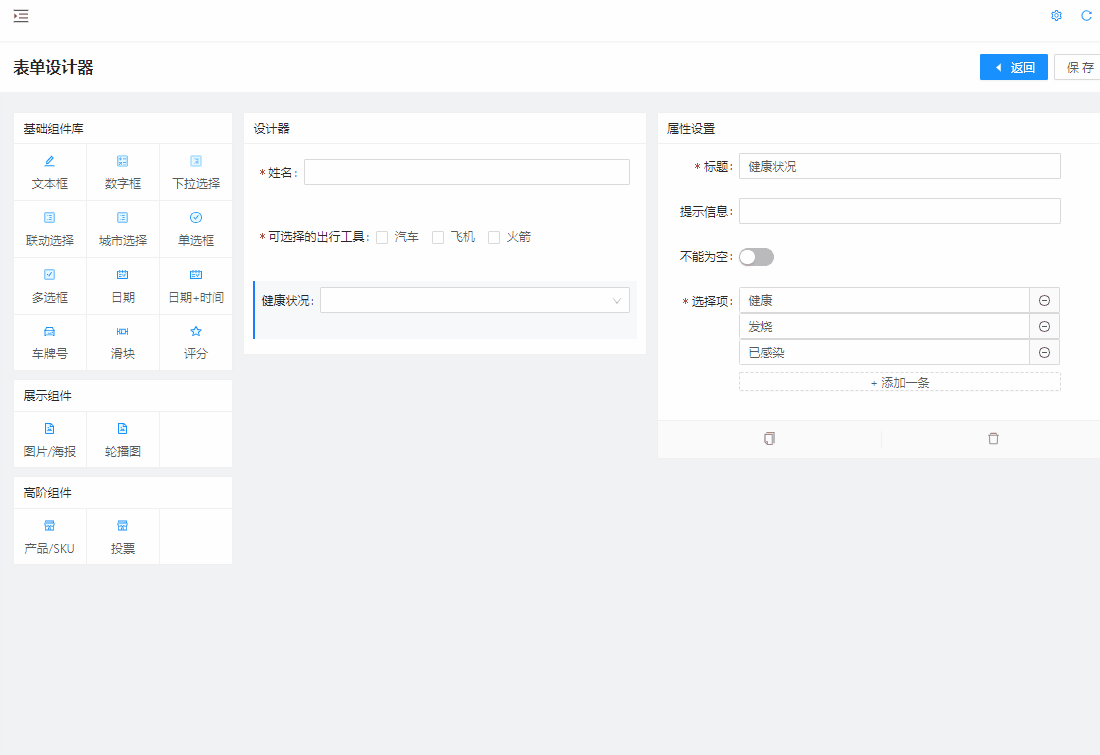Add a 日期+时间 datetime component
The height and width of the screenshot is (755, 1100).
click(196, 286)
